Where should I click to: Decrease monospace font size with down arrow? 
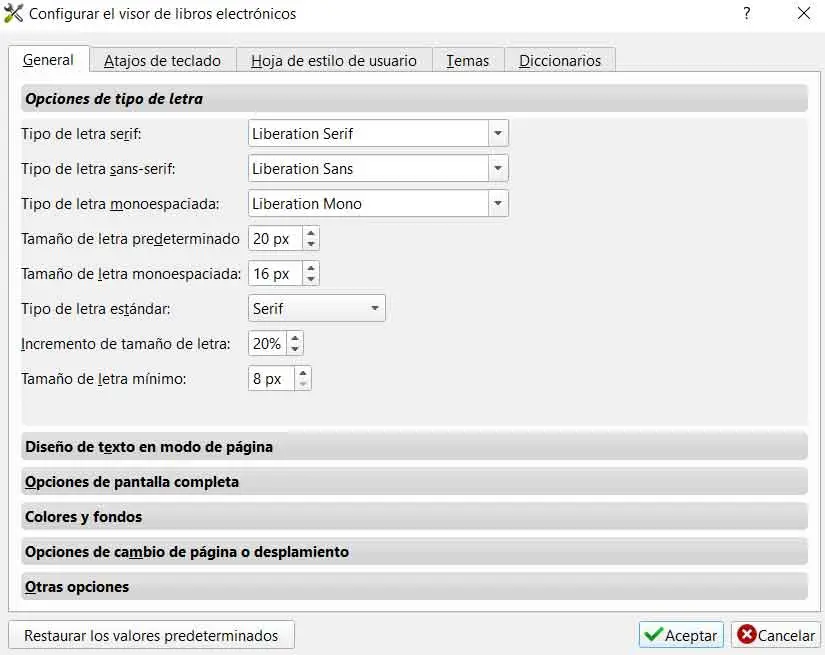311,279
